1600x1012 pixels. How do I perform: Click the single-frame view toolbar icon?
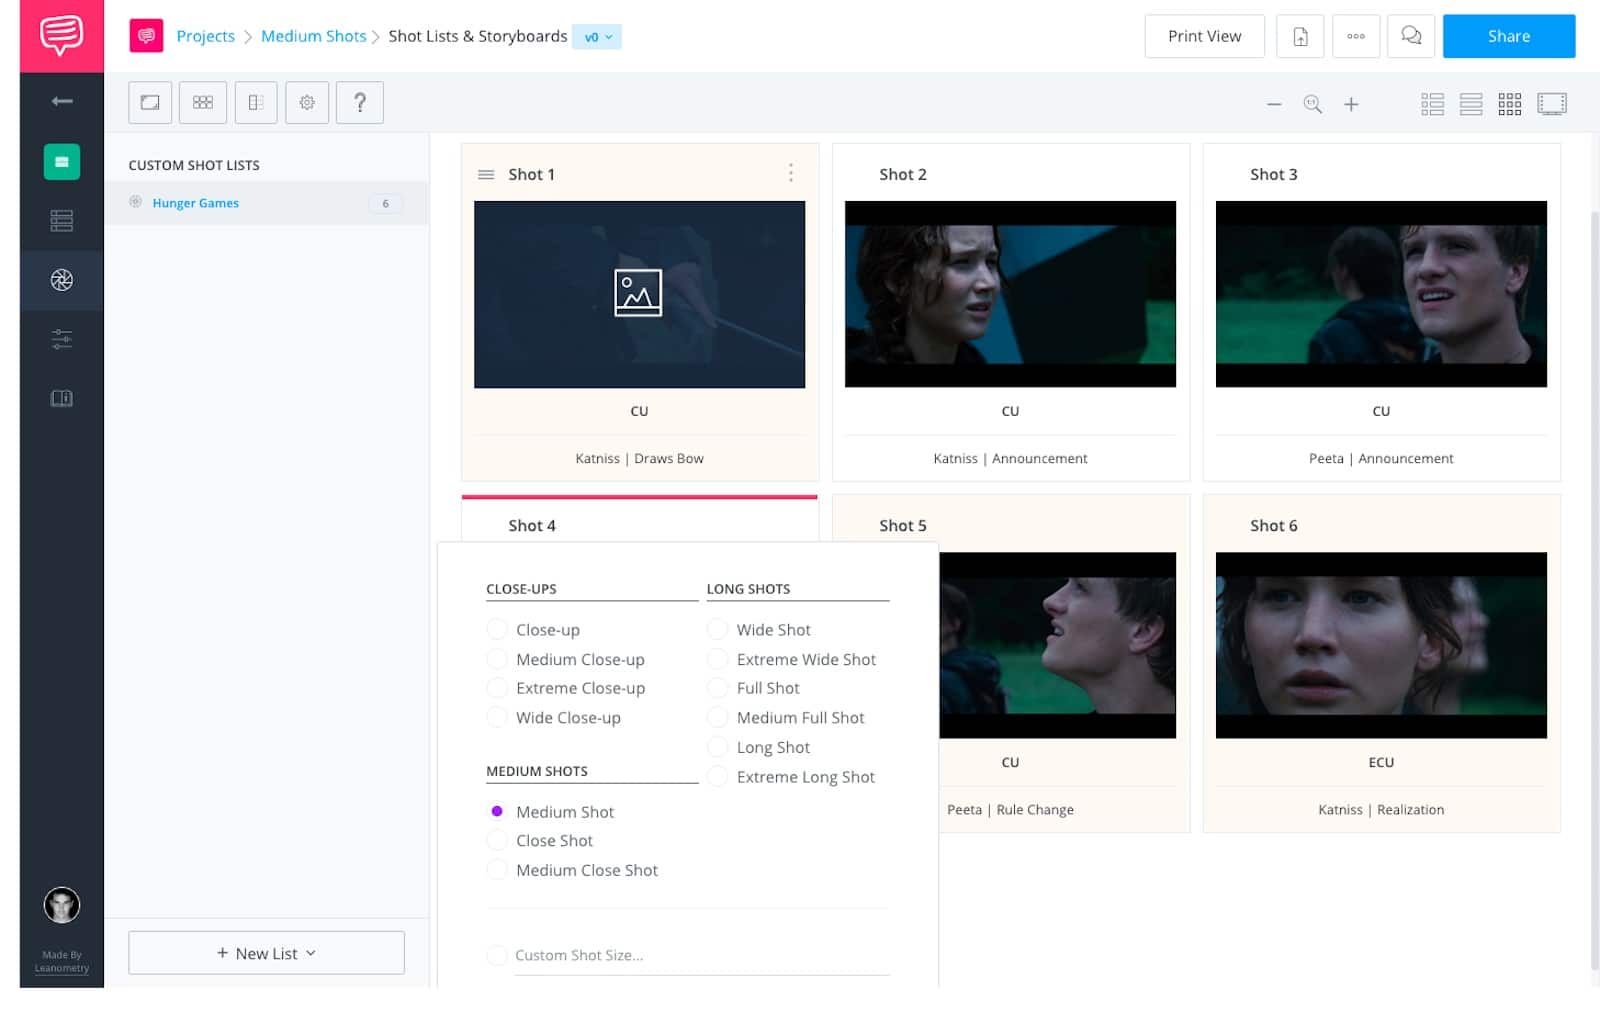150,102
